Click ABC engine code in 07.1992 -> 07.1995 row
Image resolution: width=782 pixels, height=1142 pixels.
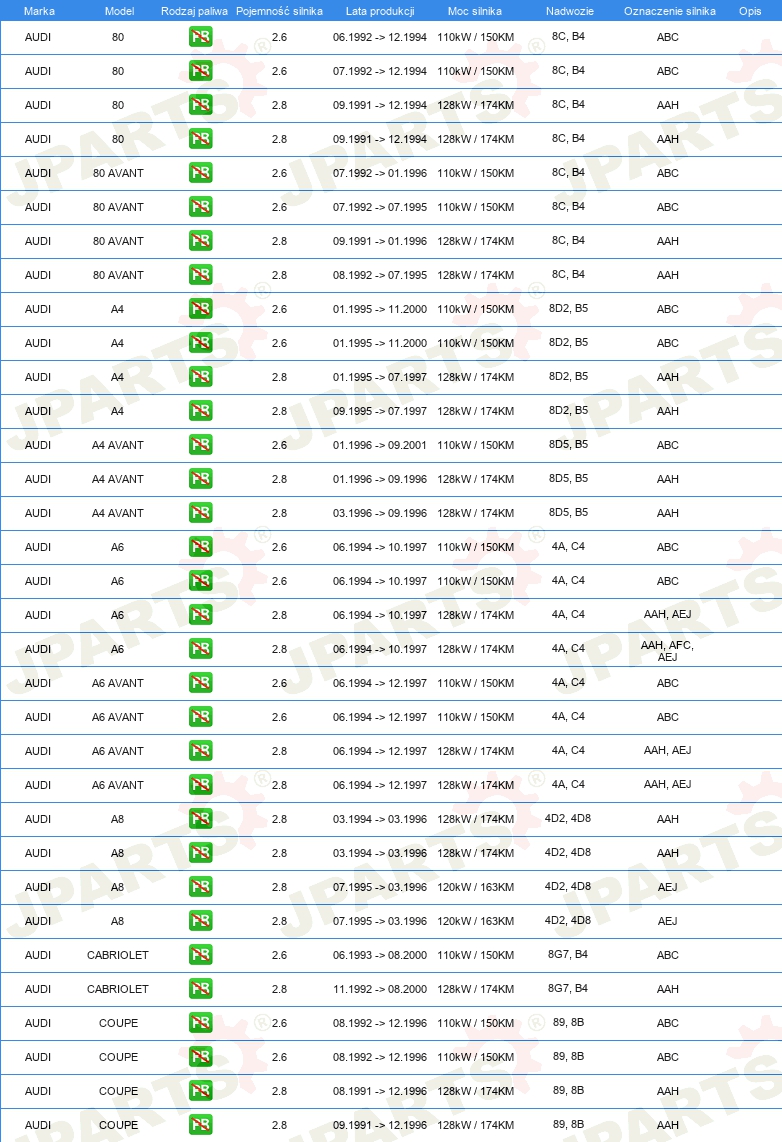[668, 207]
